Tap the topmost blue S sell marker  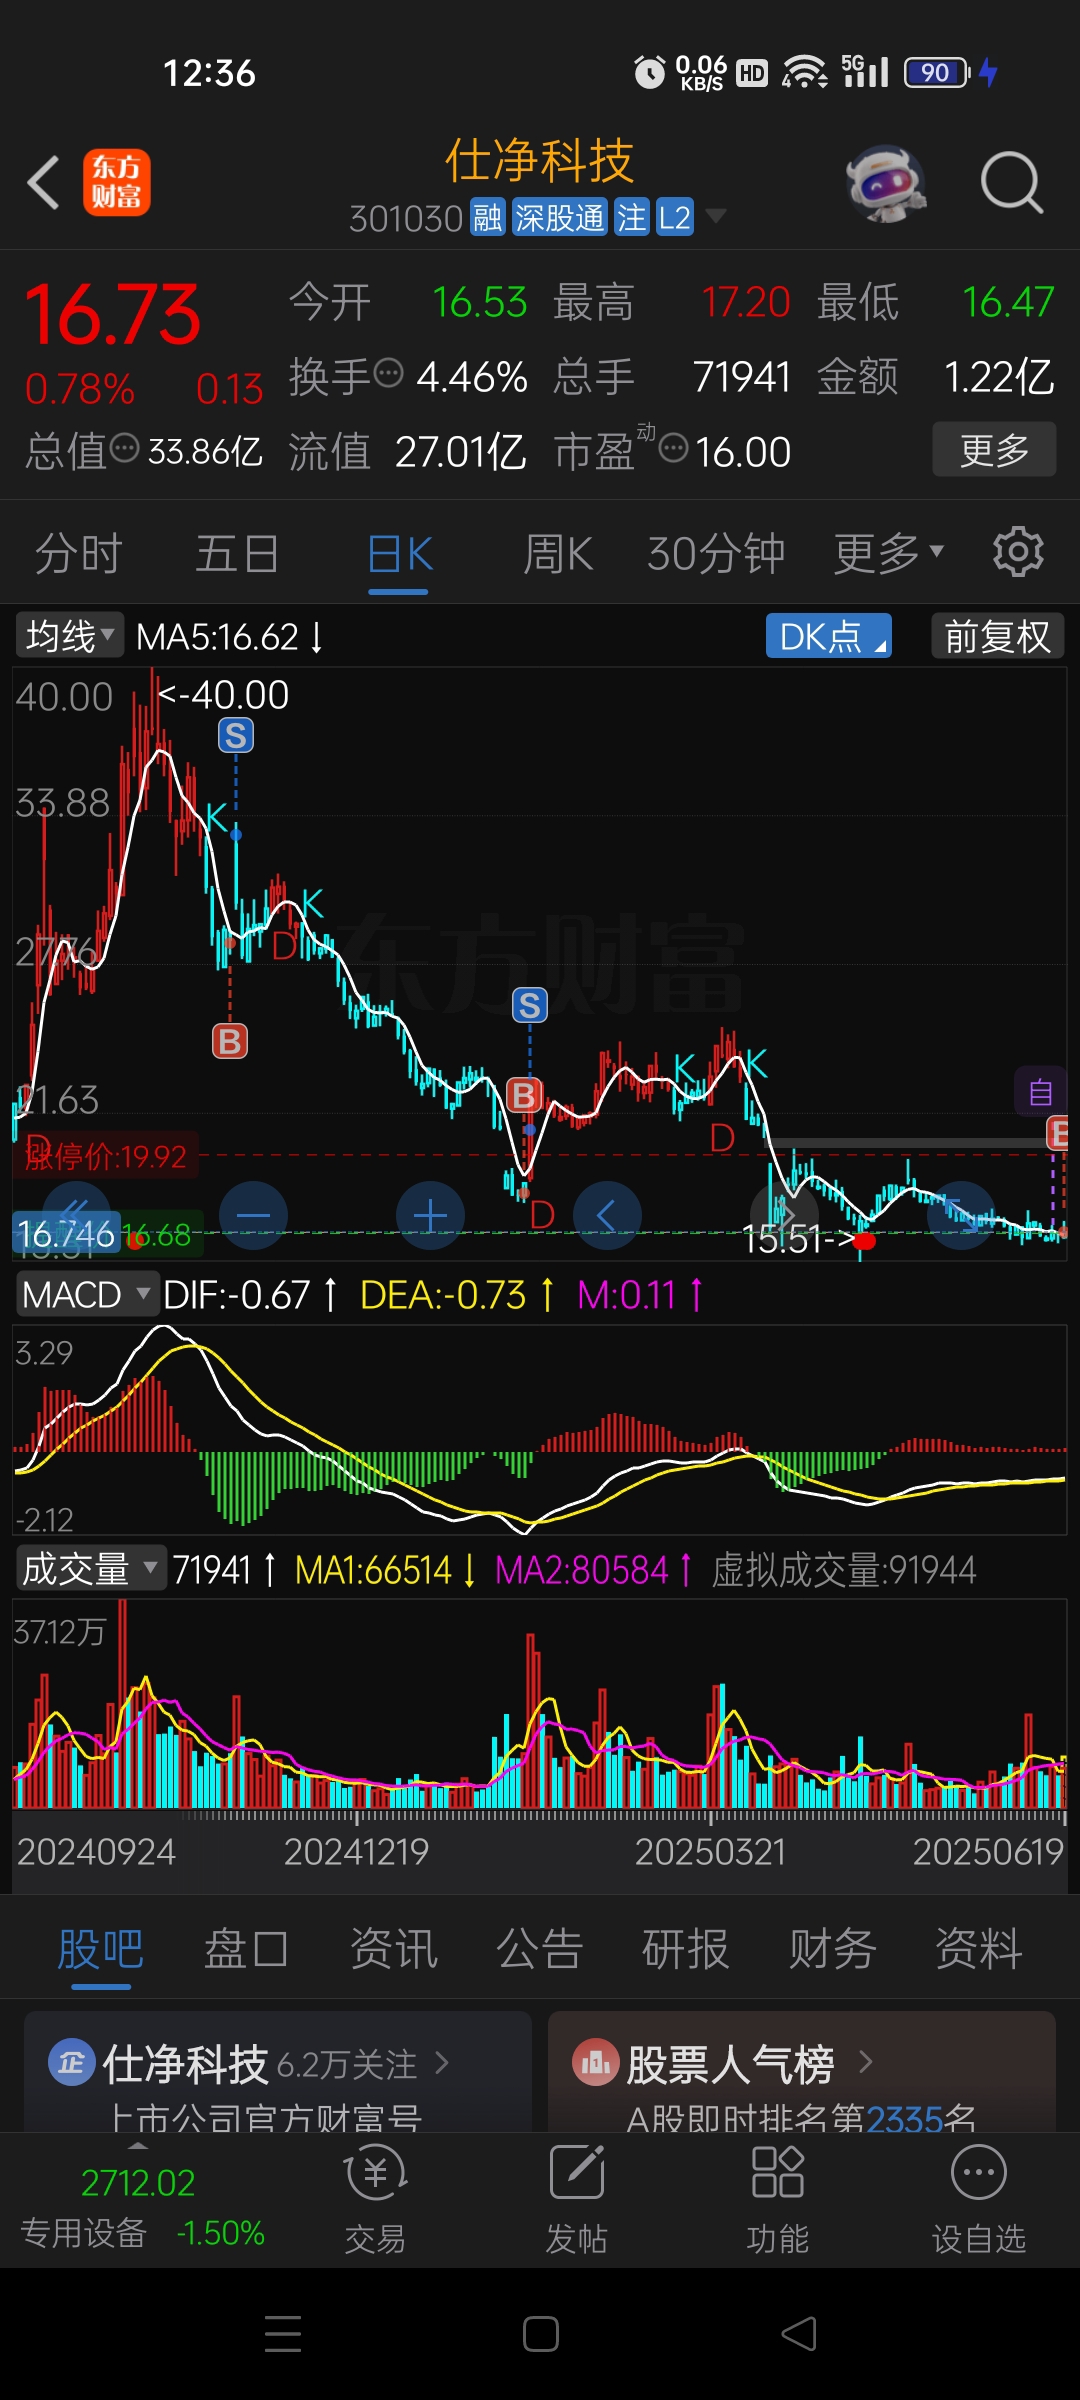pos(236,736)
